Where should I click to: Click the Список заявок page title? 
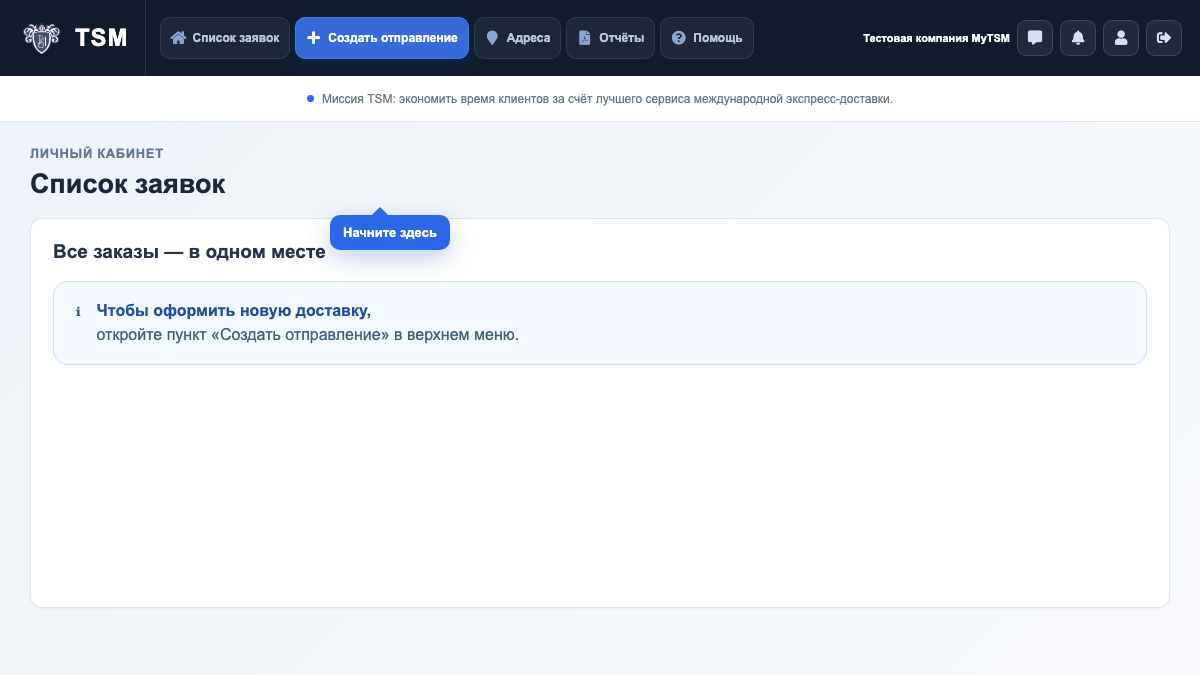click(128, 184)
